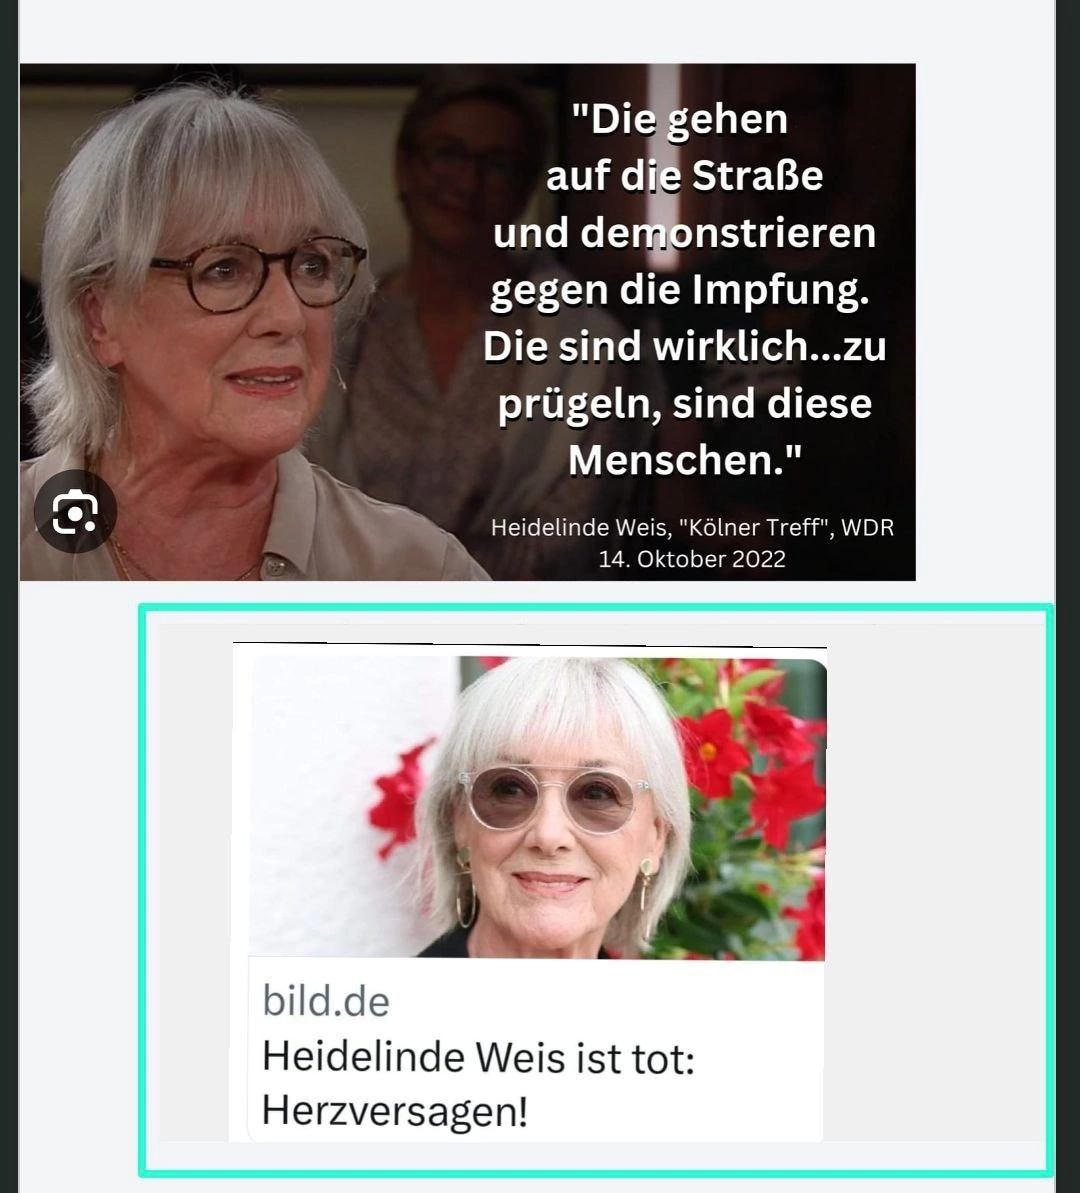The image size is (1080, 1193).
Task: Click the "gegen die Impfung." text line
Action: [680, 291]
